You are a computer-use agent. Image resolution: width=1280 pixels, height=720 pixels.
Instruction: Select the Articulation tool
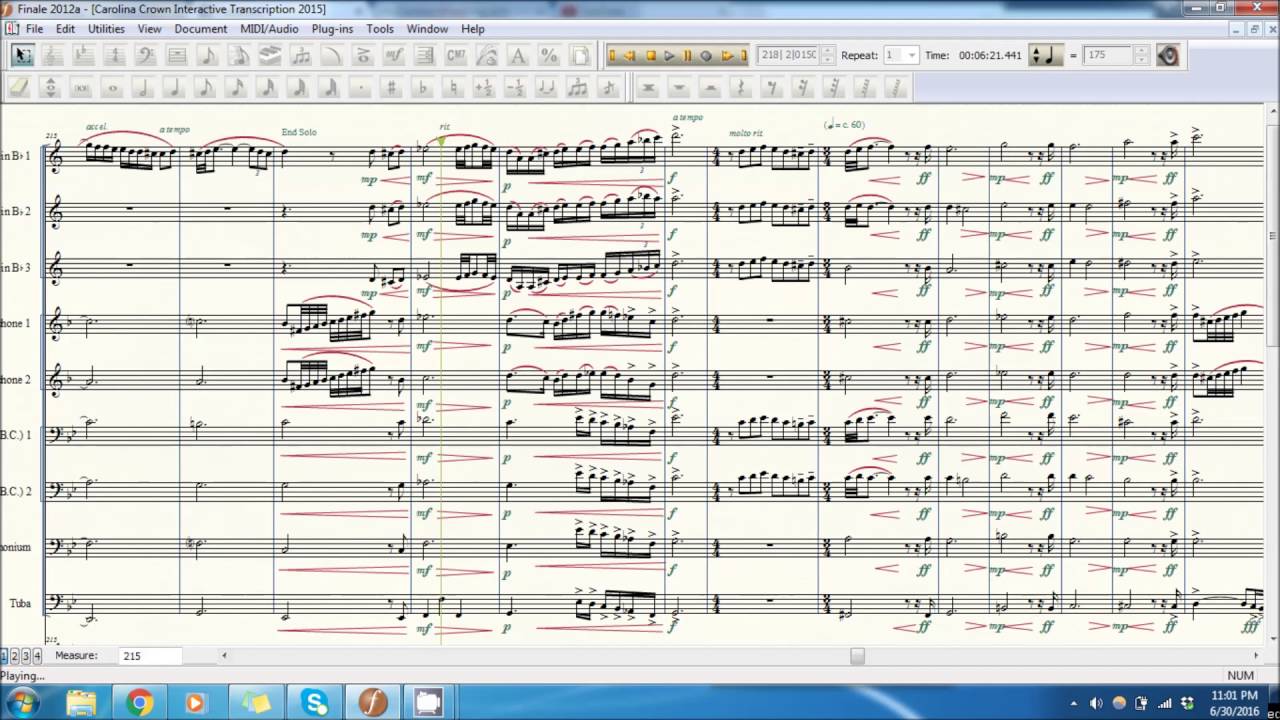point(363,56)
